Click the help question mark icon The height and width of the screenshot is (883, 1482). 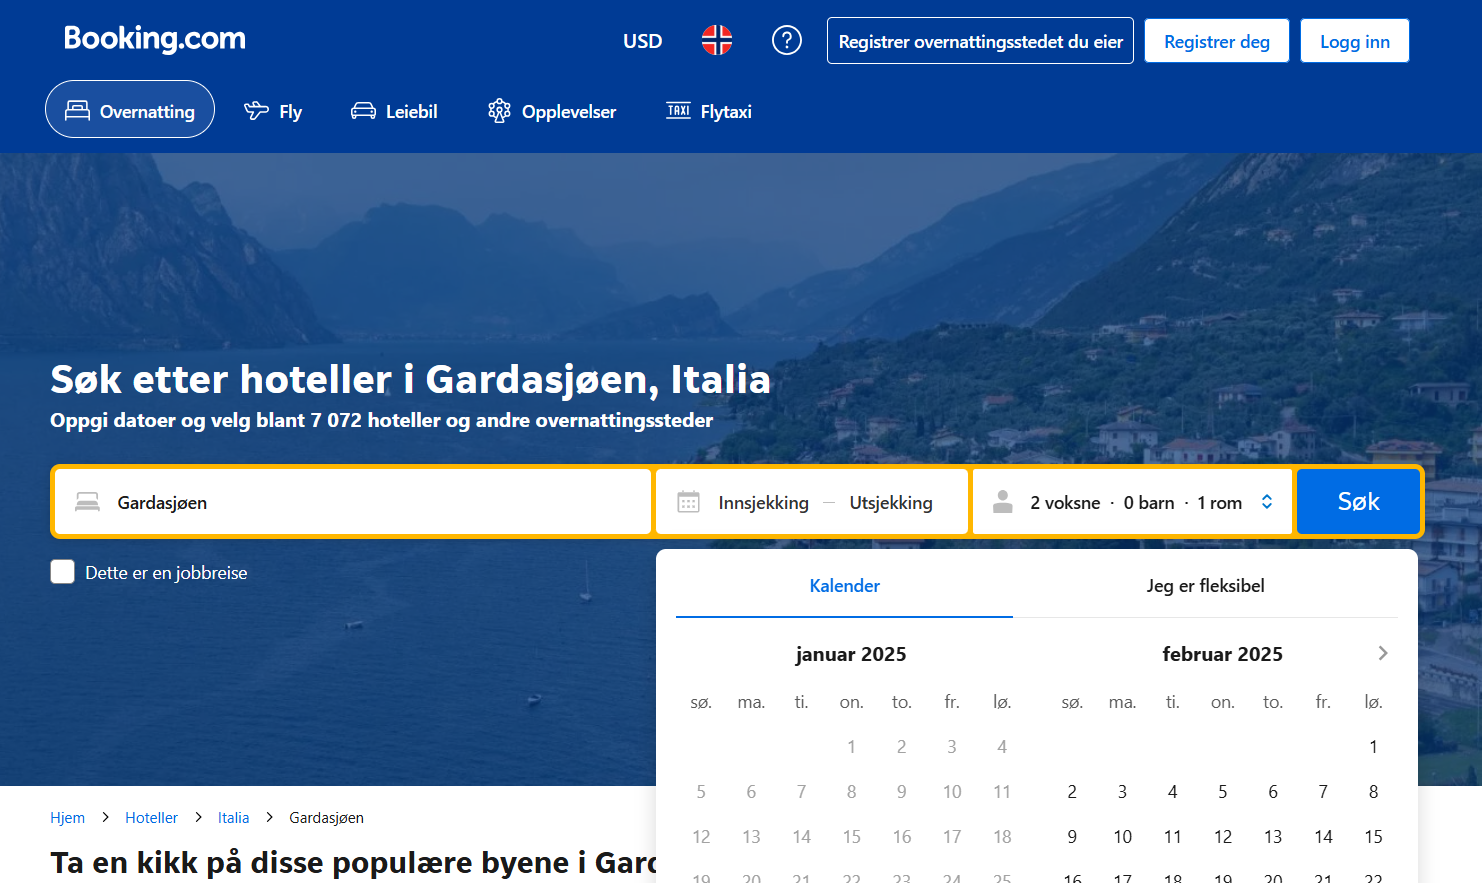pos(786,41)
